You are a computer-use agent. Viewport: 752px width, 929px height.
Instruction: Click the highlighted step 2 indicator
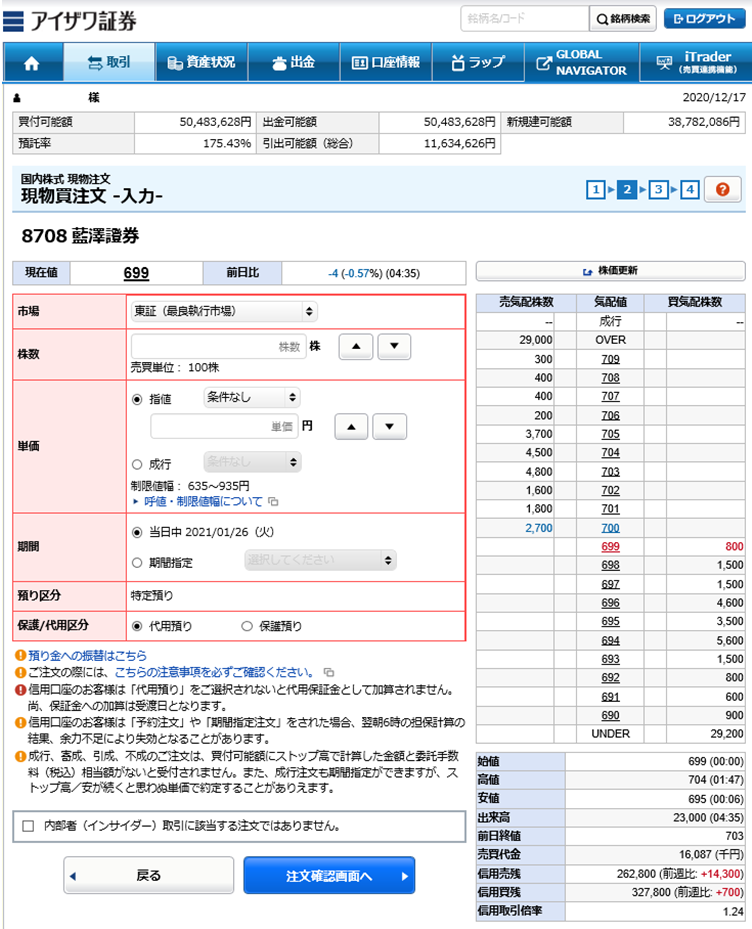pos(626,190)
